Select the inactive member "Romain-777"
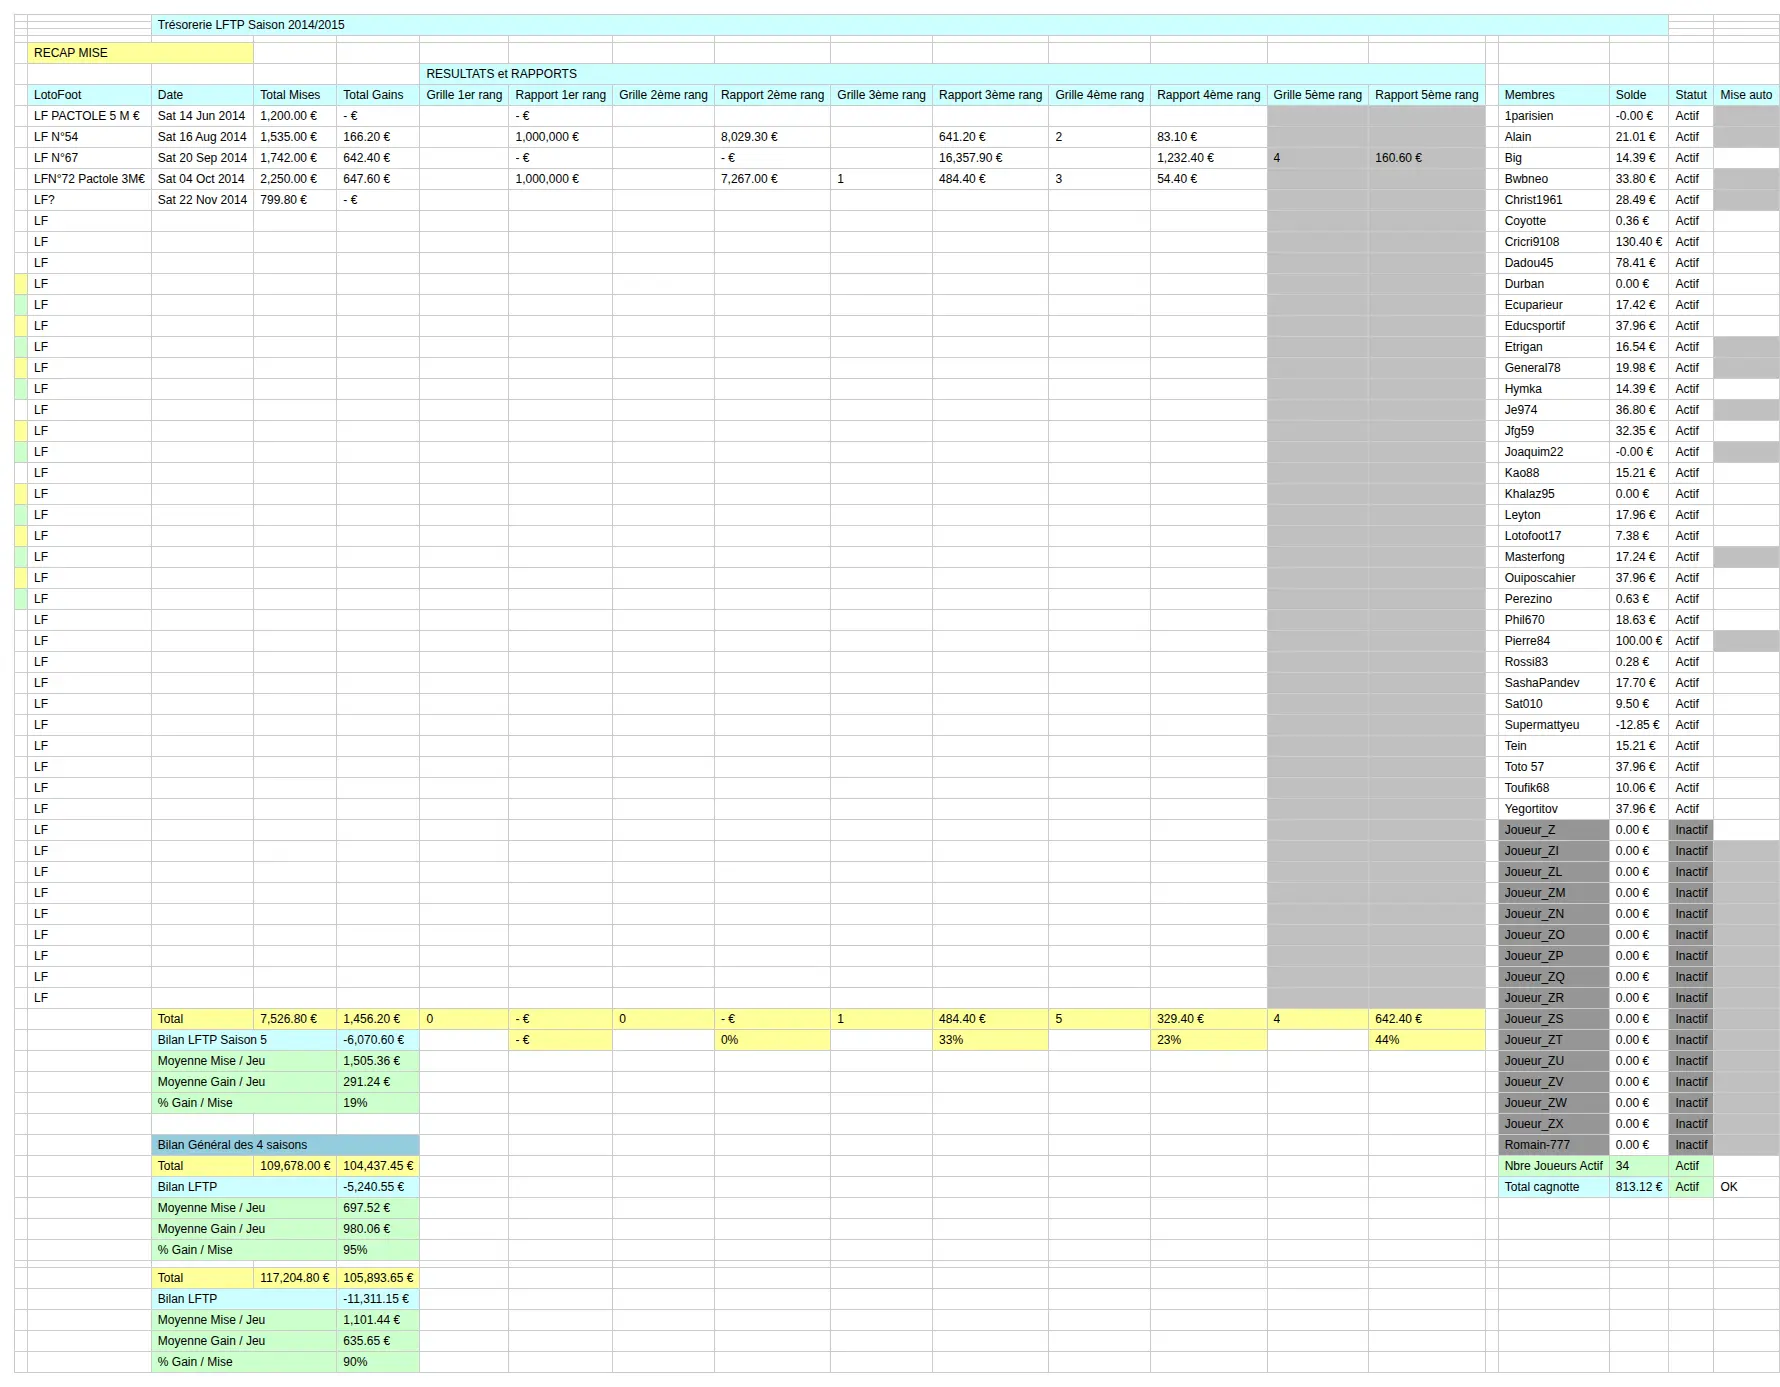Screen dimensions: 1780x1387 tap(1554, 1145)
